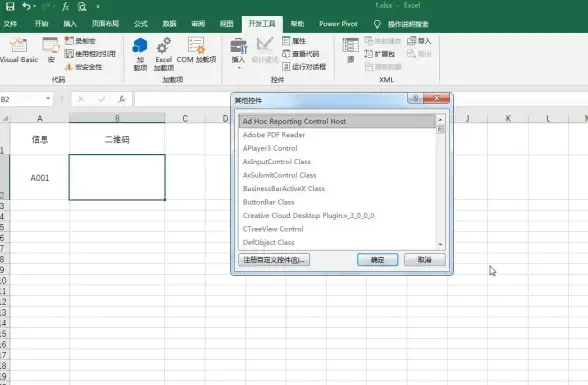The image size is (588, 385).
Task: Open print preview from quick access toolbar
Action: [82, 6]
